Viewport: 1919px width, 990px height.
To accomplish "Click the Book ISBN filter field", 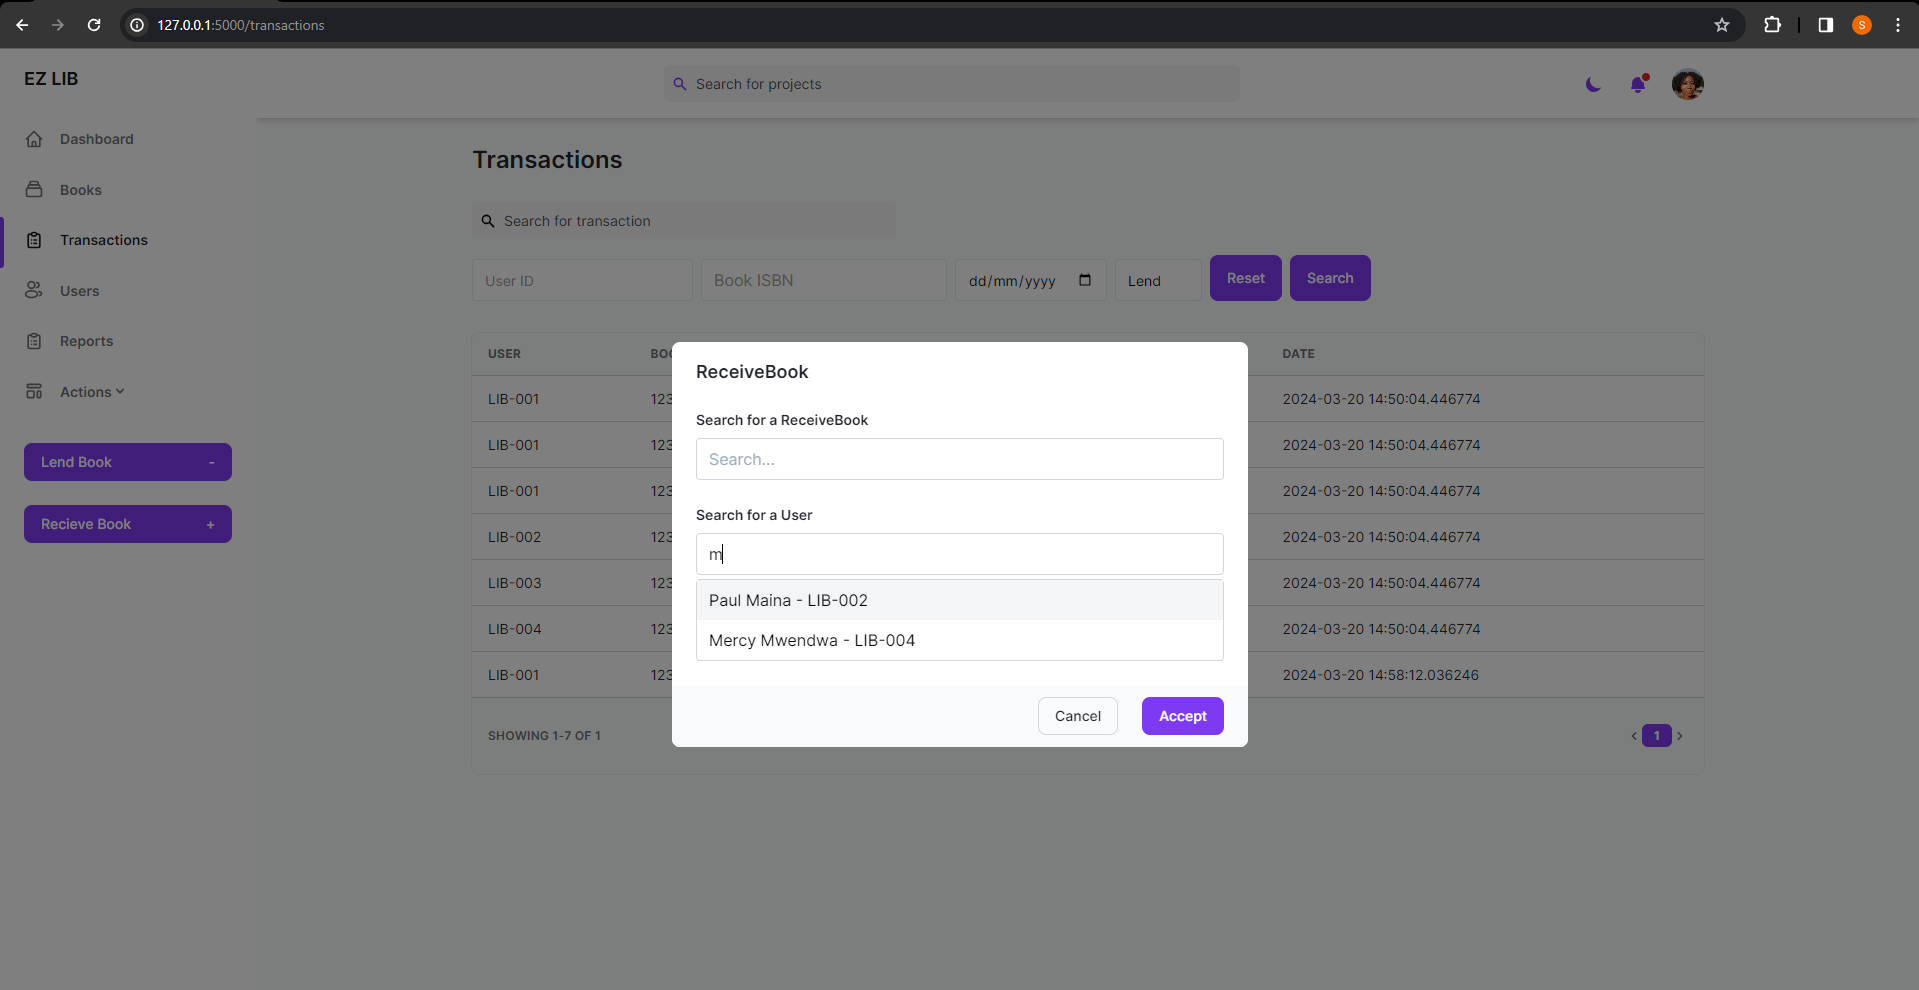I will tap(824, 280).
